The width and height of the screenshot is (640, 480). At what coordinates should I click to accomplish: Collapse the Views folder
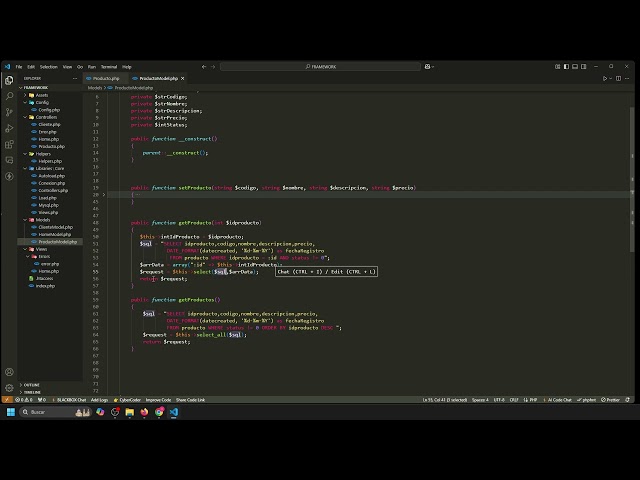pyautogui.click(x=25, y=249)
